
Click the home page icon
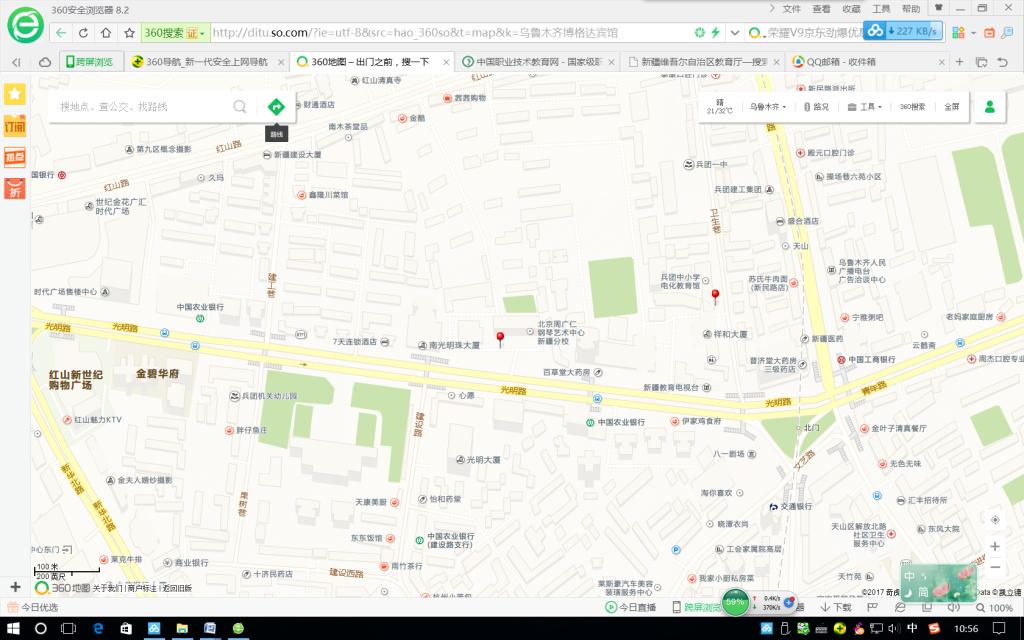click(x=106, y=33)
